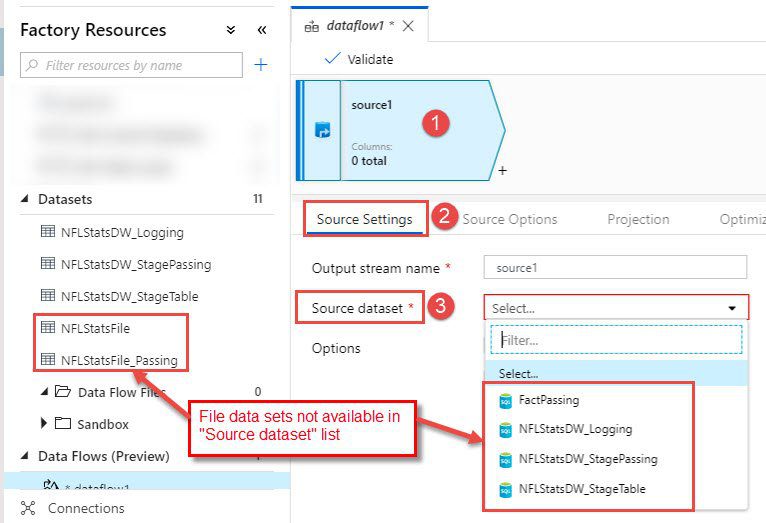Click table icon of NFLStatsDW_StagePassing
This screenshot has width=766, height=523.
[x=48, y=263]
